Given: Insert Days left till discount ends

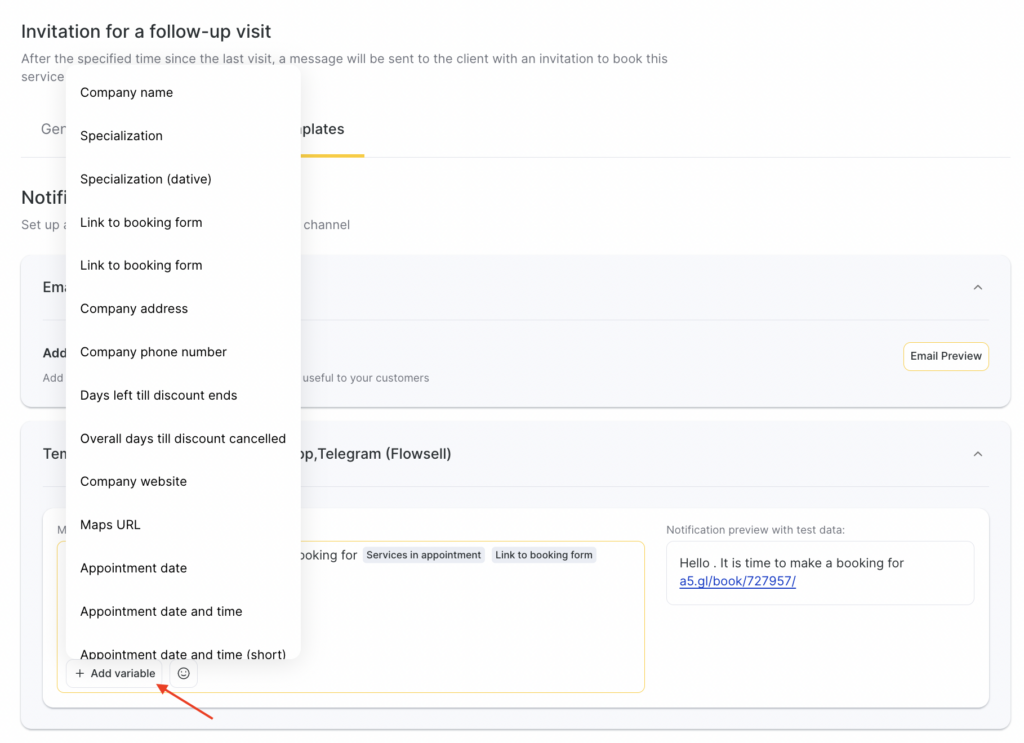Looking at the screenshot, I should click(159, 395).
